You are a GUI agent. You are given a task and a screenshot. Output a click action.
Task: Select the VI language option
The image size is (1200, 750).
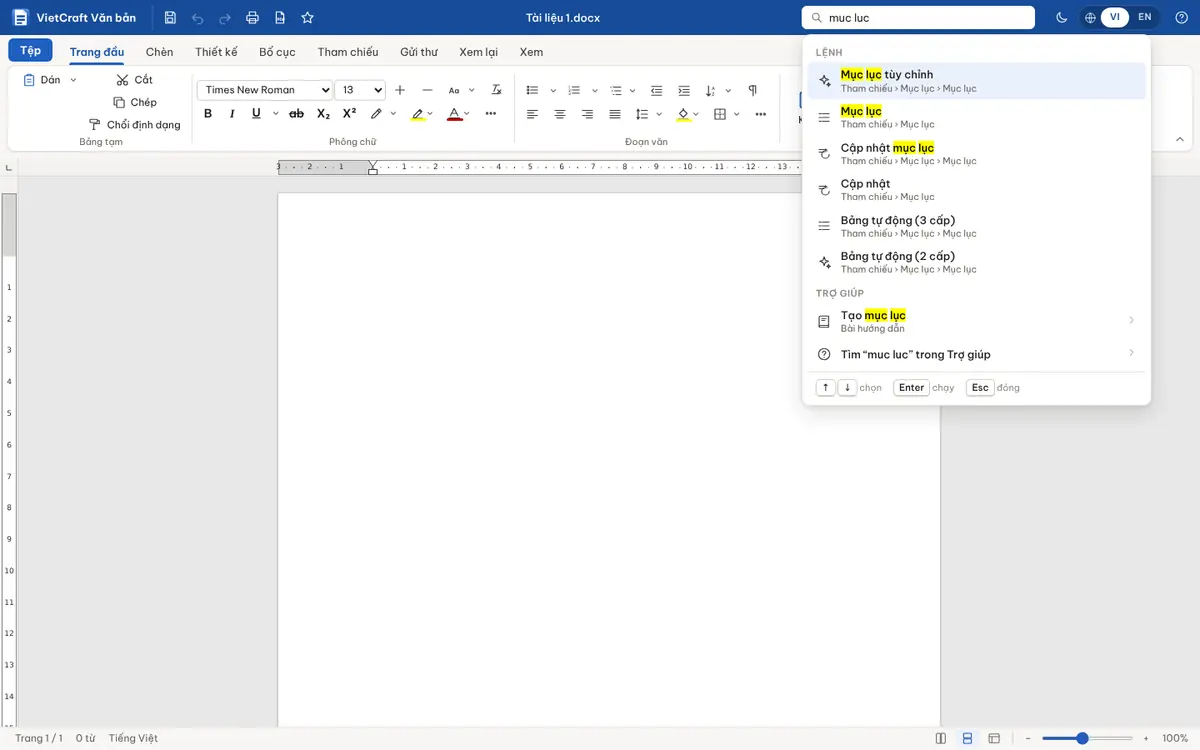(1115, 18)
